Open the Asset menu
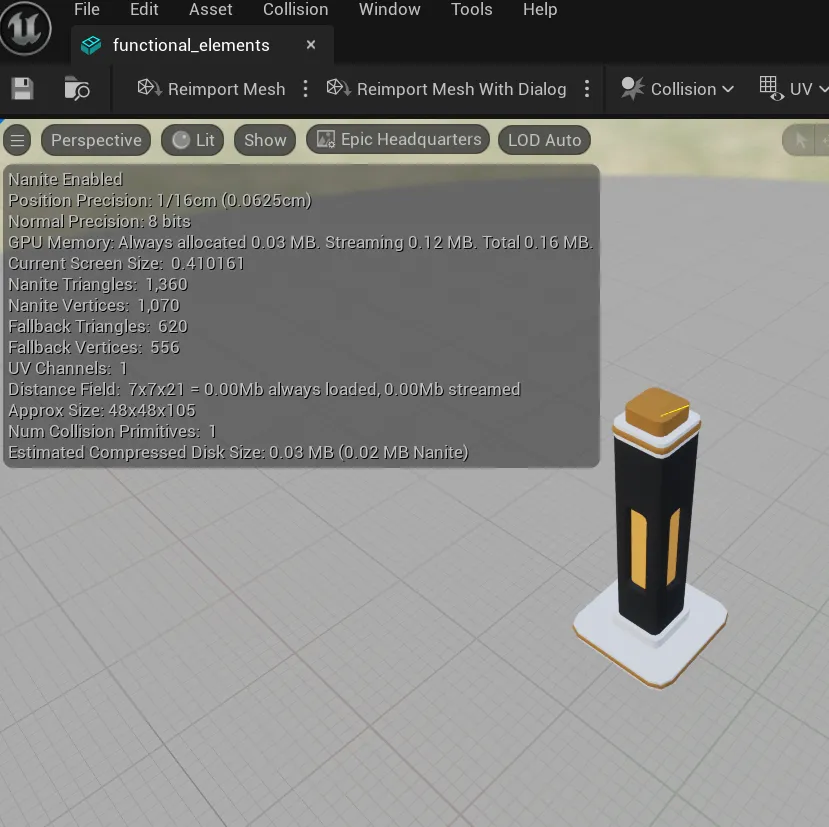The height and width of the screenshot is (827, 829). pos(210,10)
